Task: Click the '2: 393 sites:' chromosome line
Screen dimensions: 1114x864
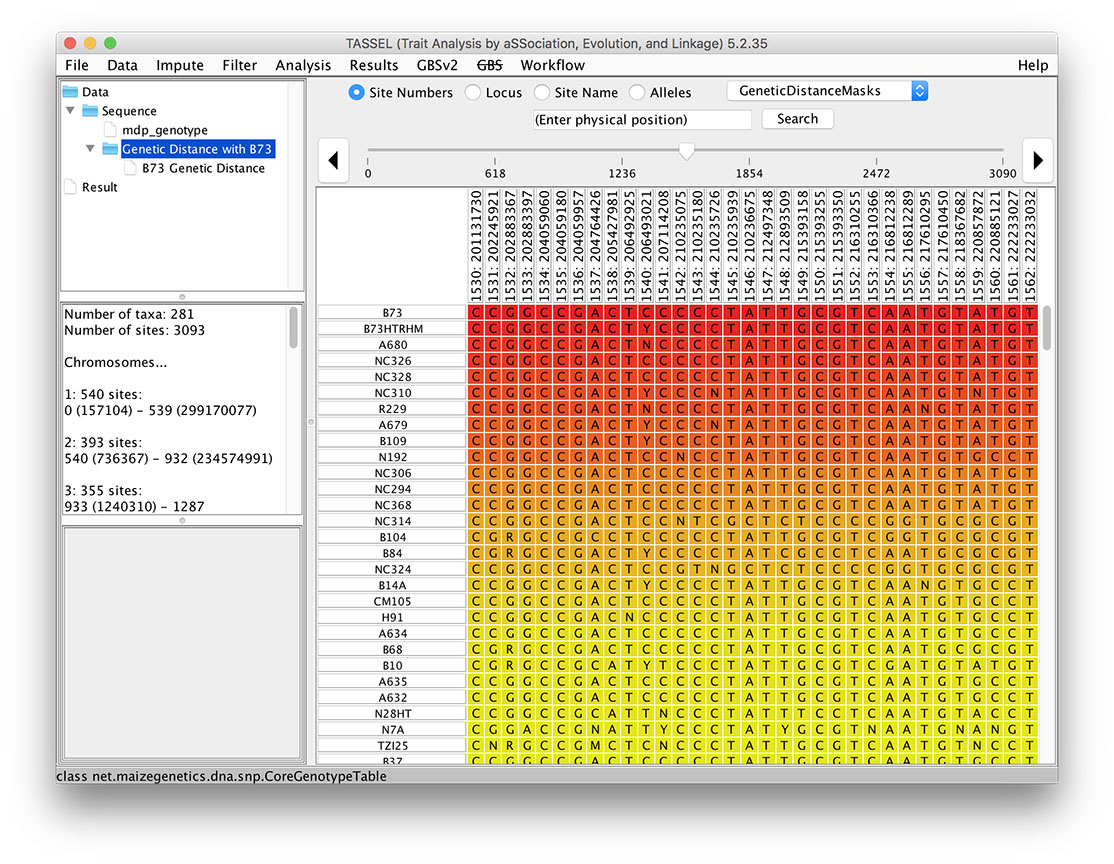Action: [103, 442]
